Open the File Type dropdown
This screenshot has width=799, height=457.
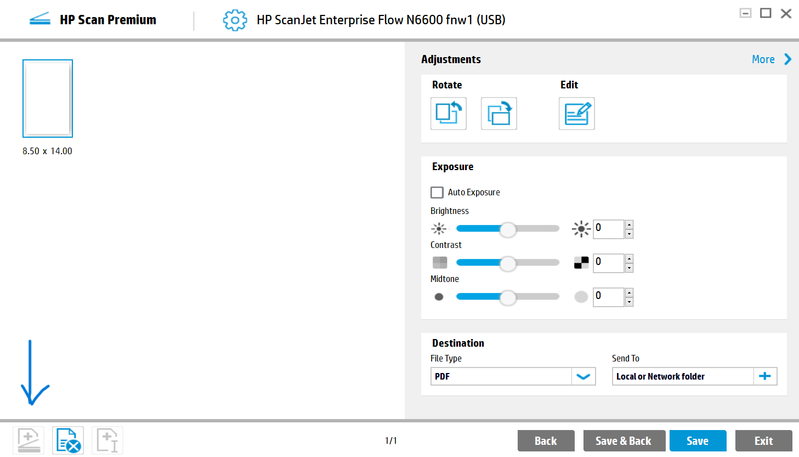pos(583,376)
